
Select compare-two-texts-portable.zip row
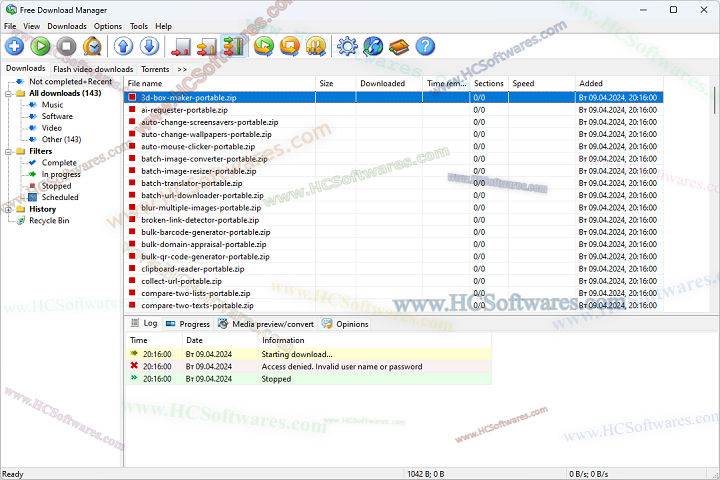[x=394, y=305]
